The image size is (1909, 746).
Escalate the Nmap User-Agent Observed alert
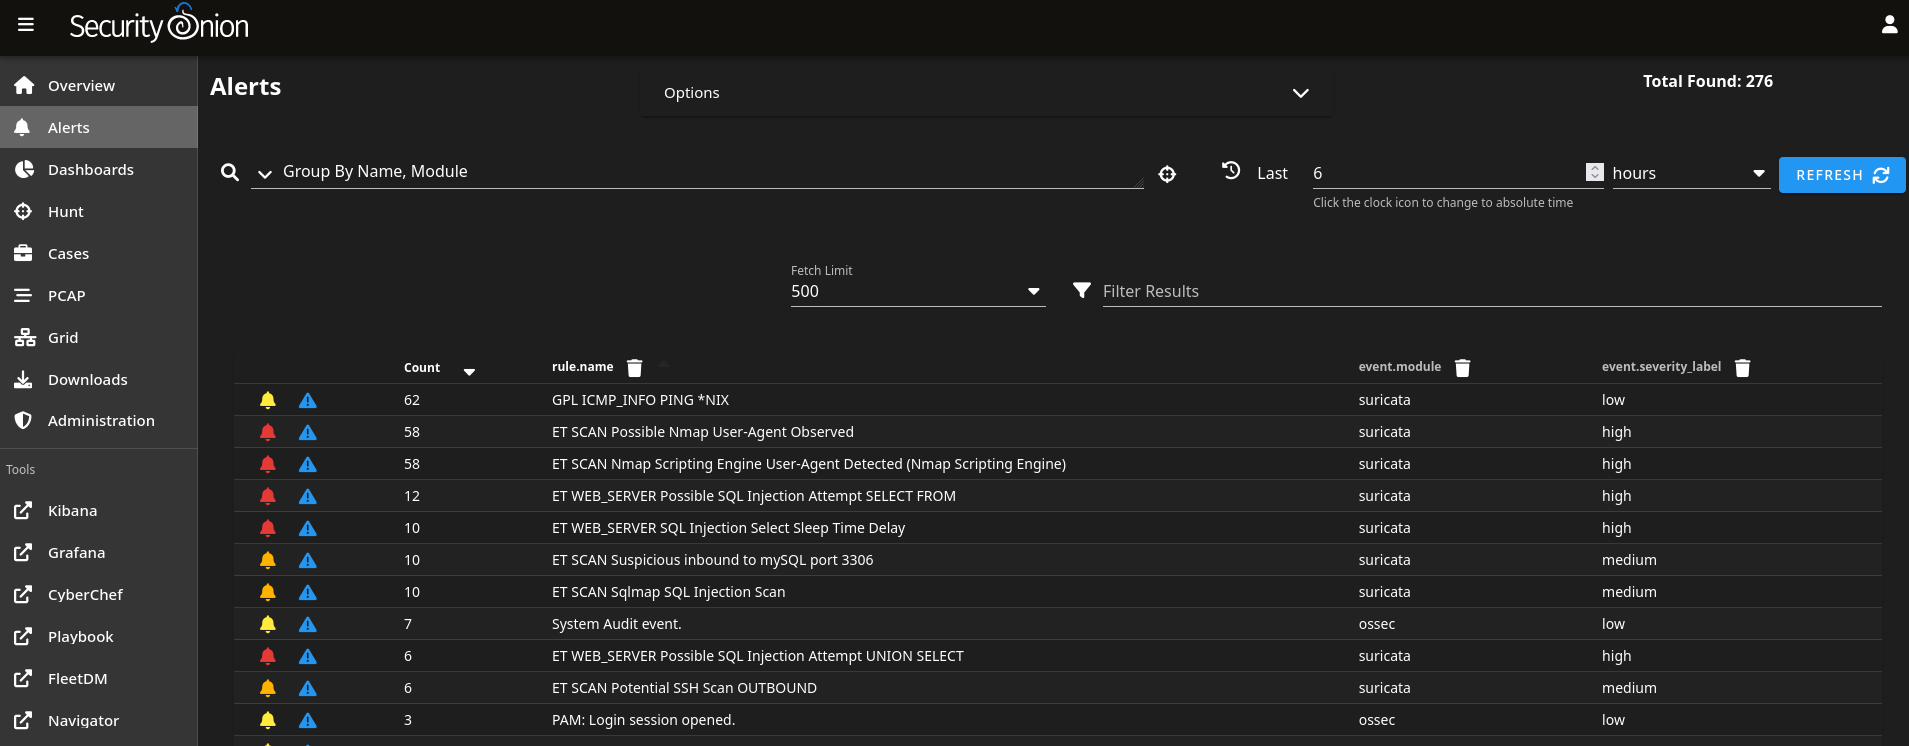308,432
